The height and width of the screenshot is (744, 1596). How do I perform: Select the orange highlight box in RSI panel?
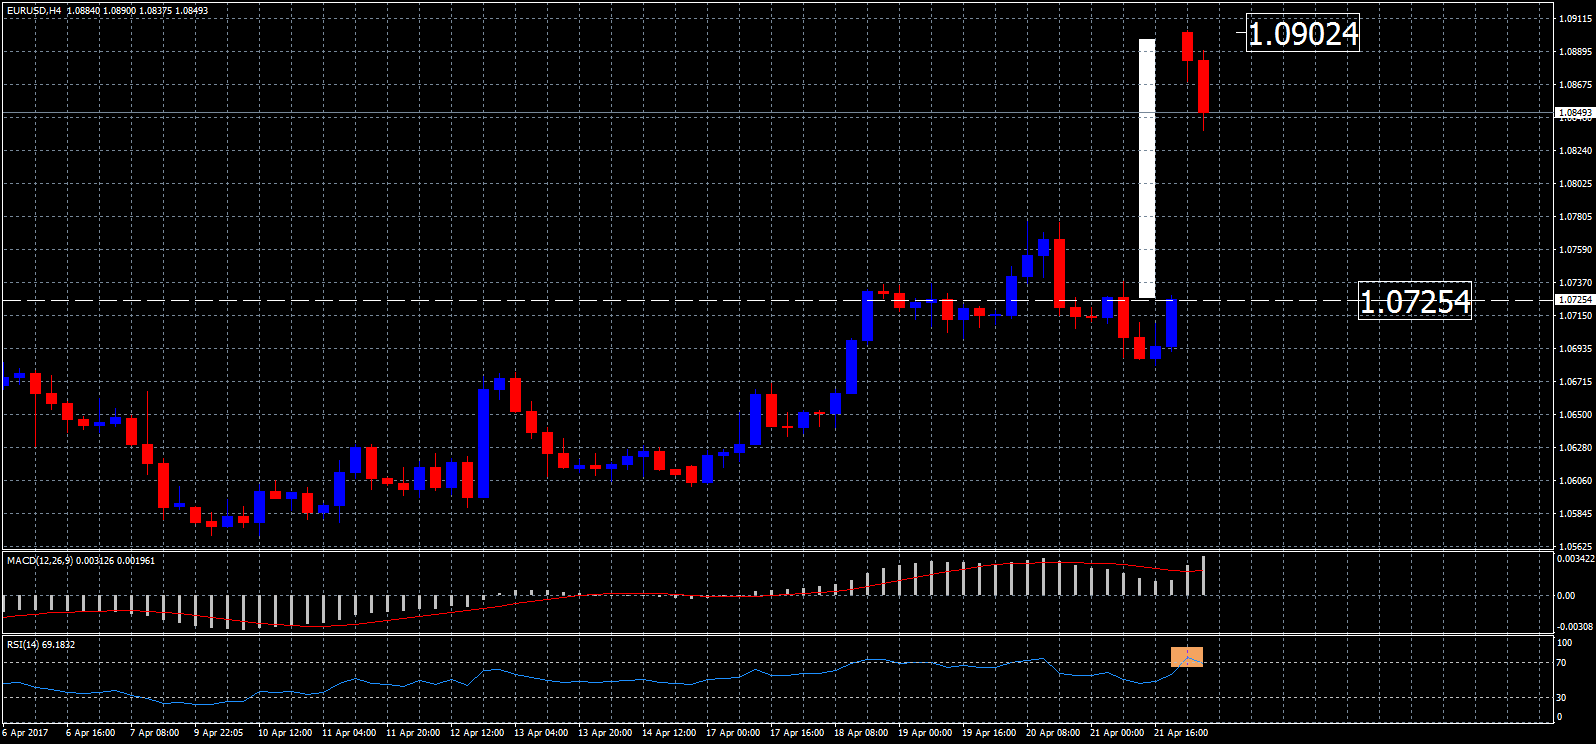(x=1187, y=657)
